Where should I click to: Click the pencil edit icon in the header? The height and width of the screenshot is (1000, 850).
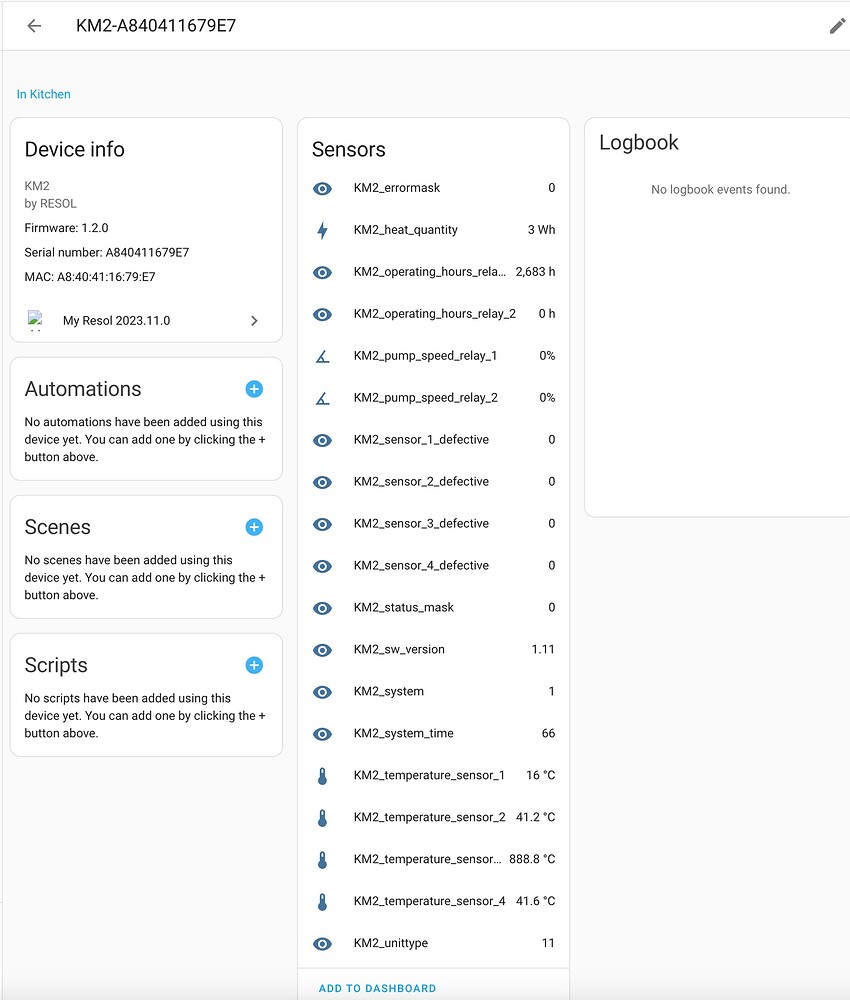point(837,26)
